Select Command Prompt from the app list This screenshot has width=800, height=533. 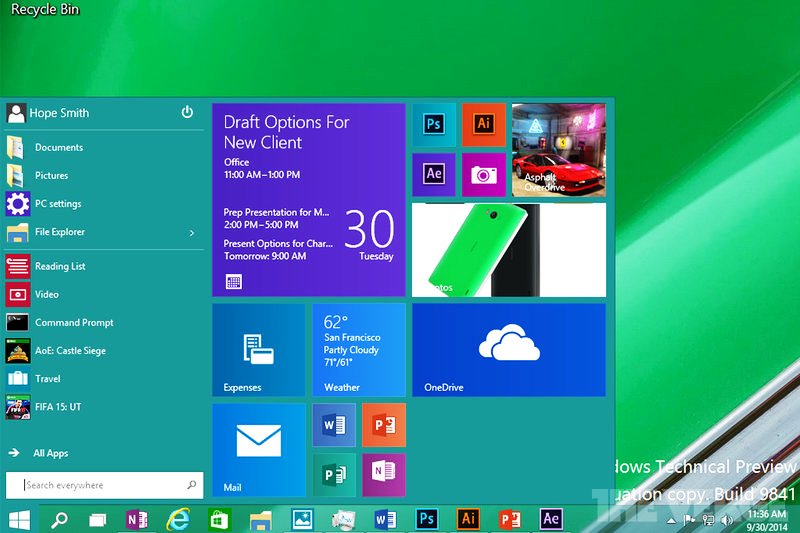click(74, 323)
